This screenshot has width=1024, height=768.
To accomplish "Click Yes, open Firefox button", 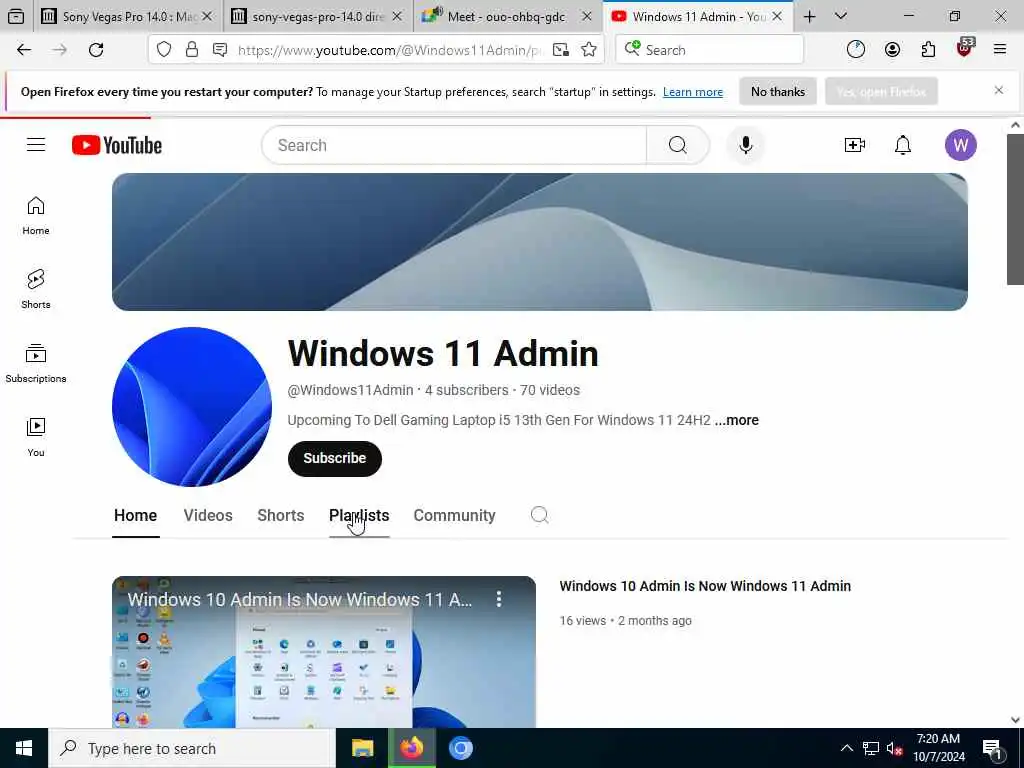I will tap(881, 91).
